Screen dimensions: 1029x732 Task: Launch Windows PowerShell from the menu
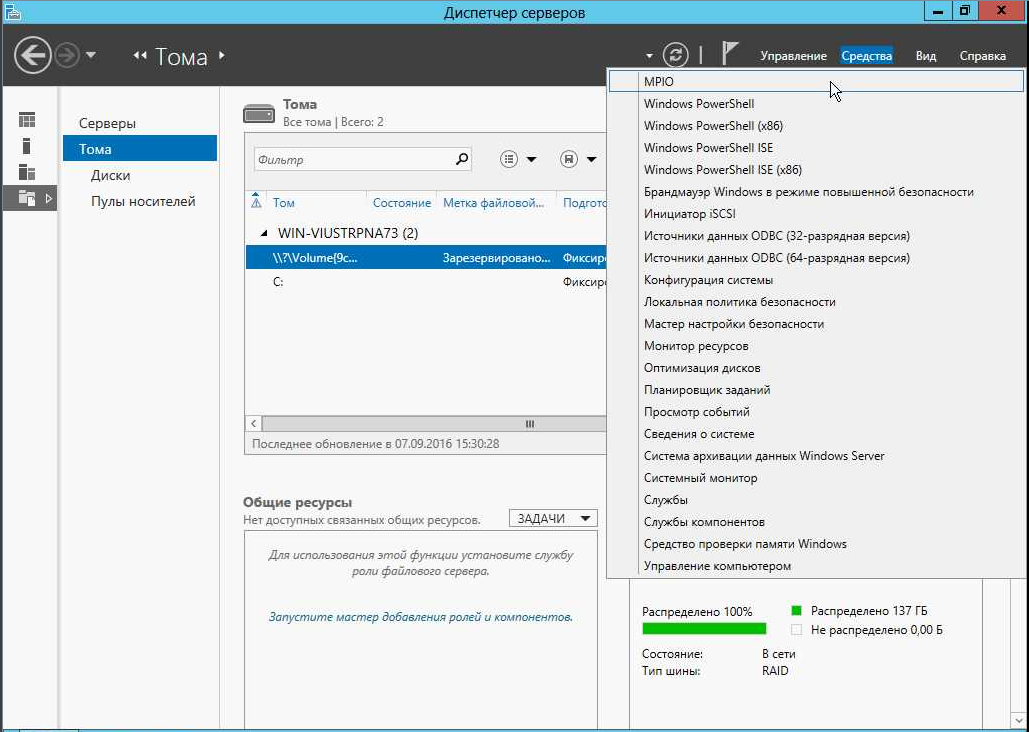point(816,104)
